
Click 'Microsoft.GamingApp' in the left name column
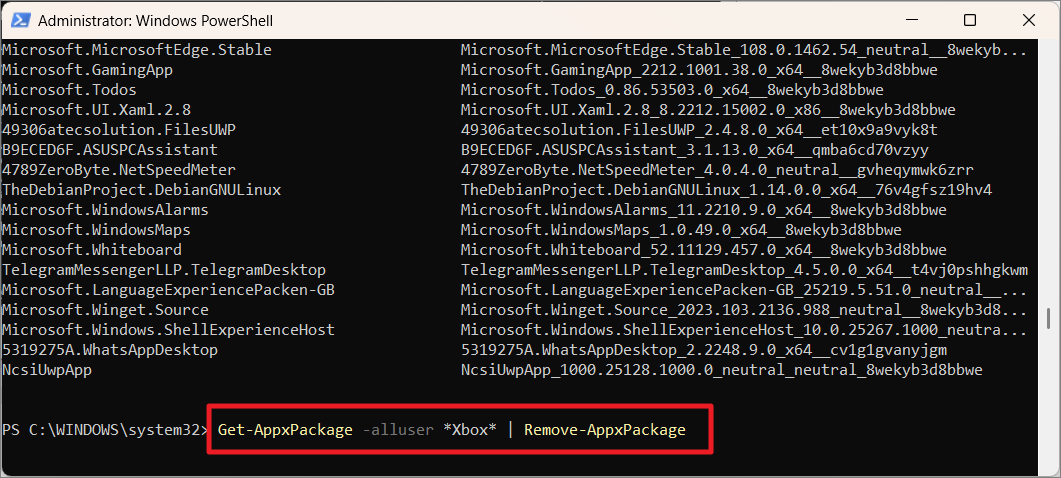click(87, 70)
